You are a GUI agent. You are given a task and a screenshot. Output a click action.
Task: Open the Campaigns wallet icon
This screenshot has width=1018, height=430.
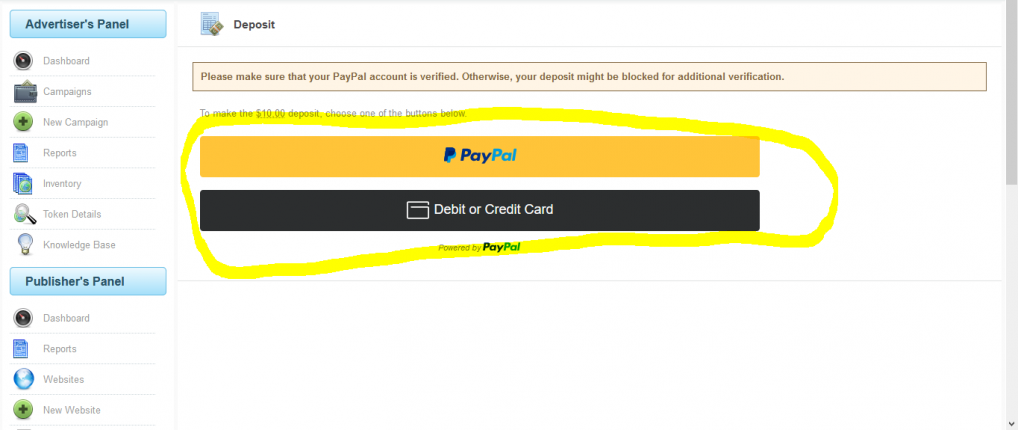click(x=25, y=92)
